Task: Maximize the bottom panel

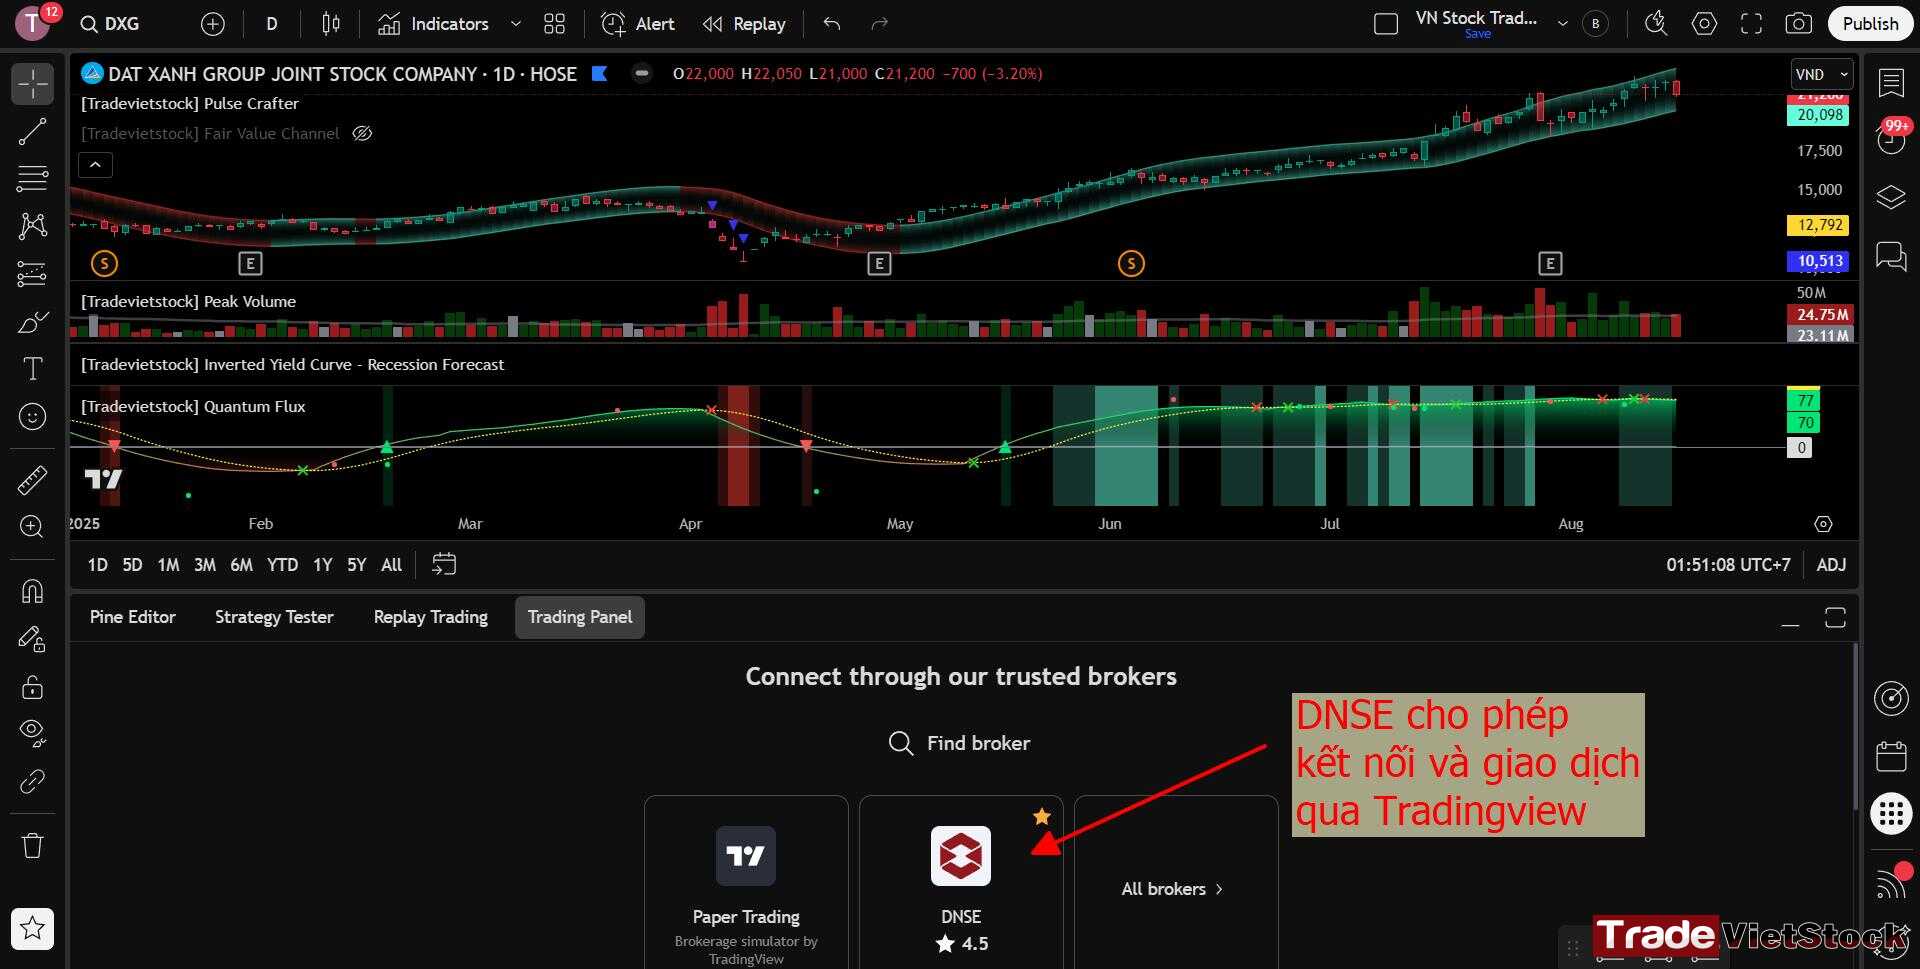Action: click(1835, 618)
